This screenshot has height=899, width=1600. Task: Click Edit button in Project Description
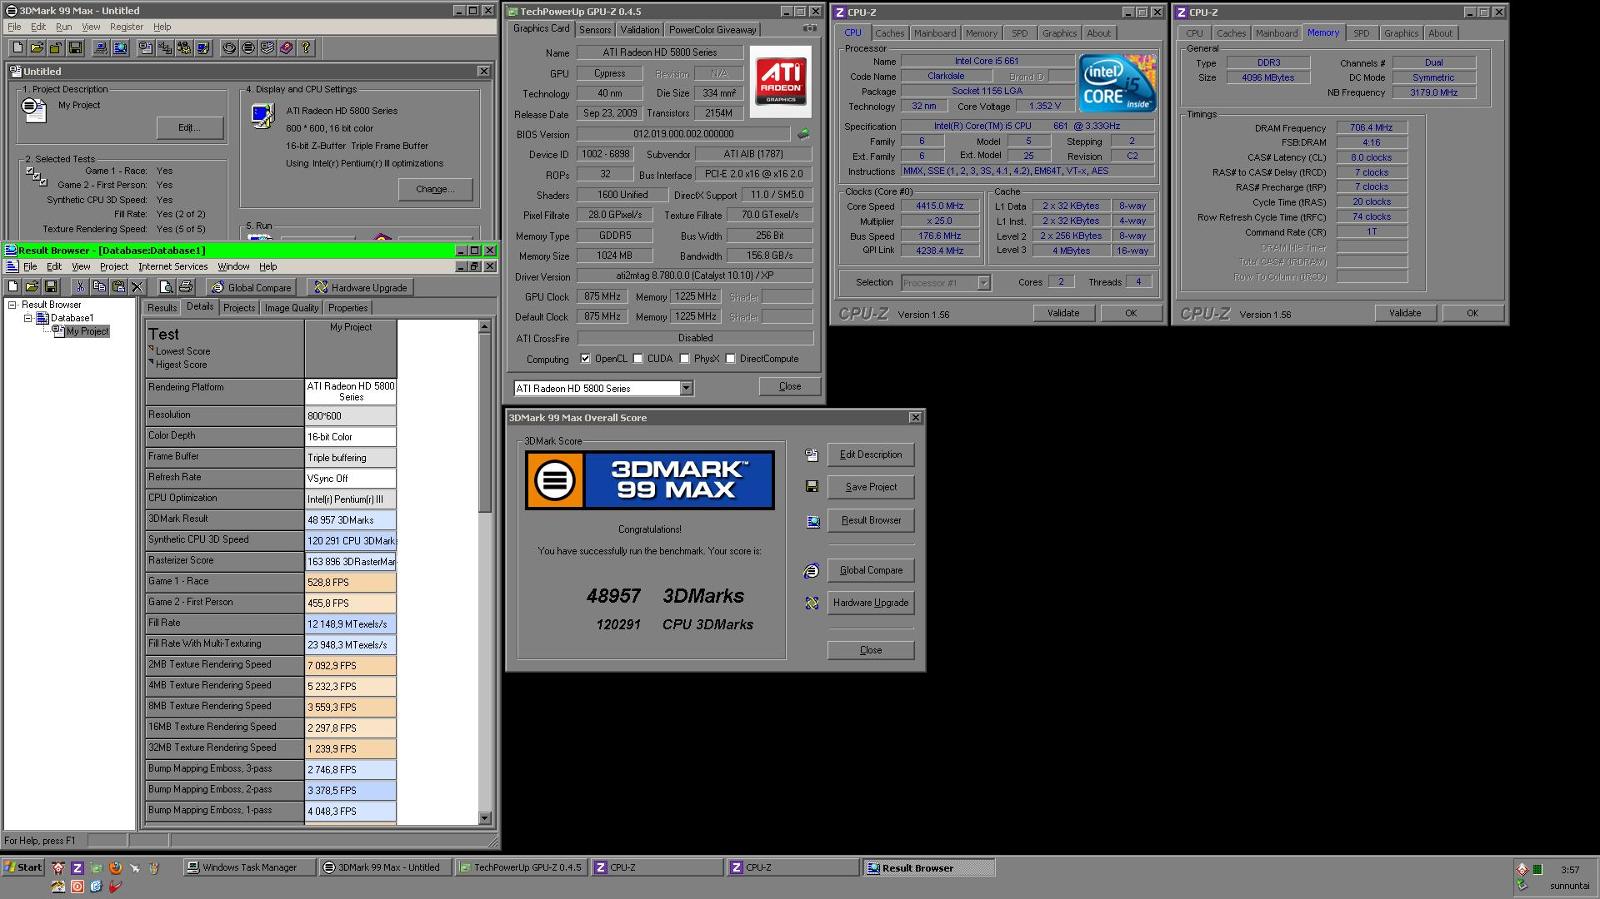(x=189, y=128)
